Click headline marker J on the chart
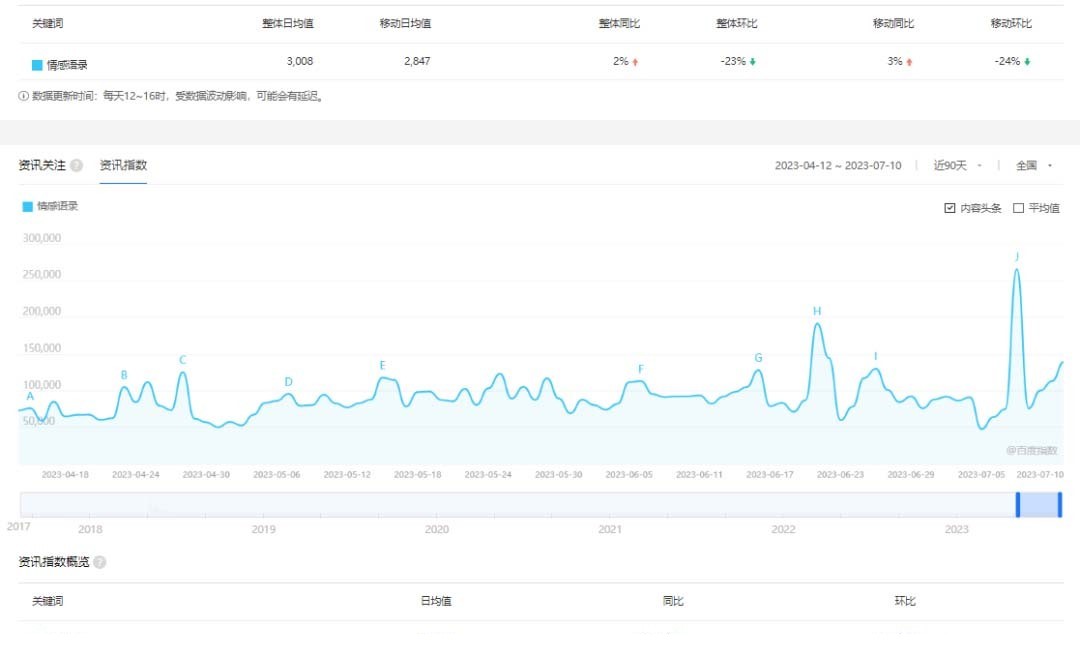This screenshot has width=1080, height=657. tap(1017, 257)
